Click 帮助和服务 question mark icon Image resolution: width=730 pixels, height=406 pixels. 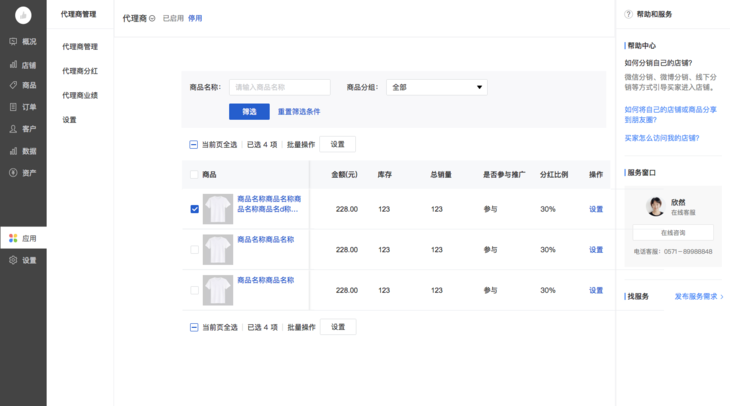pos(628,15)
